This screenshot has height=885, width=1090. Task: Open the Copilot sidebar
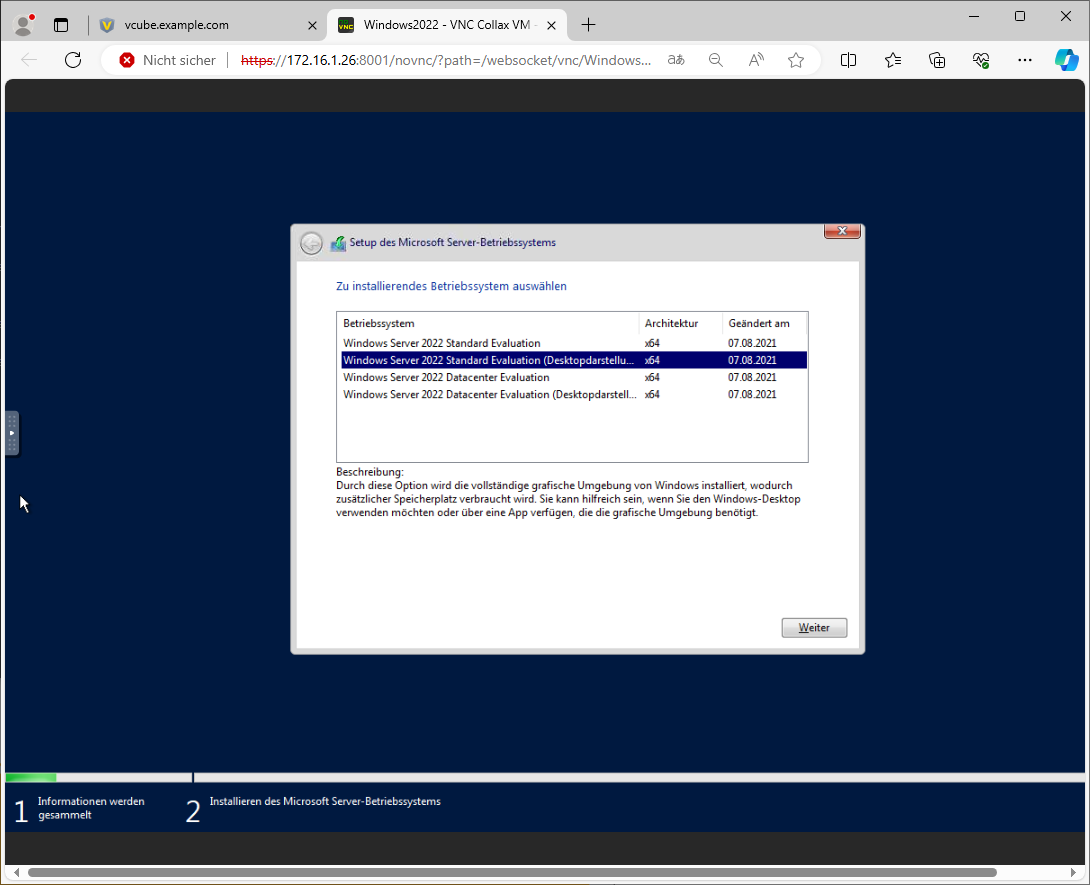coord(1066,60)
